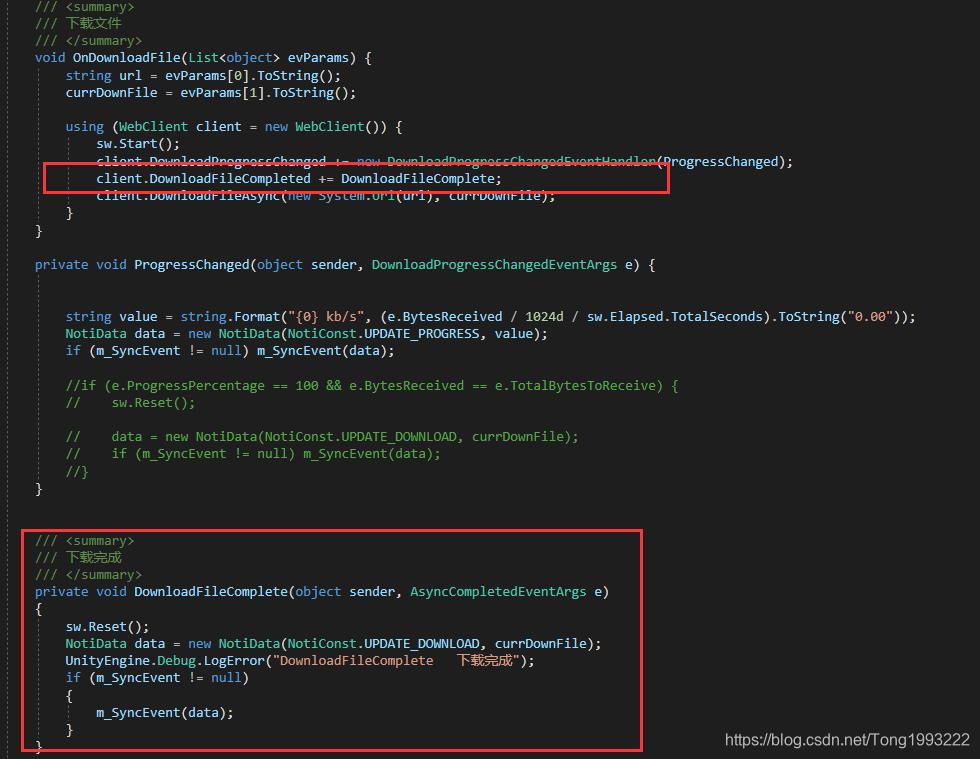Click commented 'NotiConst.UPDATE_DOWNLOAD' data line
Screen dimensions: 980x759
tap(322, 436)
